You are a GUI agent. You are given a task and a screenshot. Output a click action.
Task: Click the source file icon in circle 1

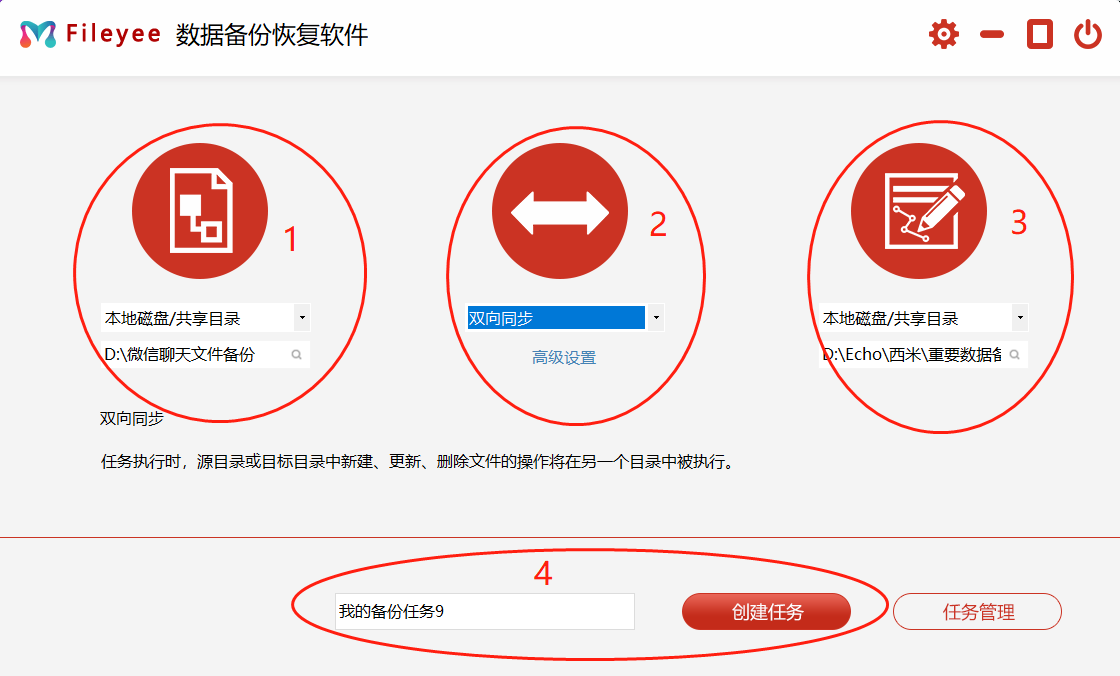(x=200, y=211)
